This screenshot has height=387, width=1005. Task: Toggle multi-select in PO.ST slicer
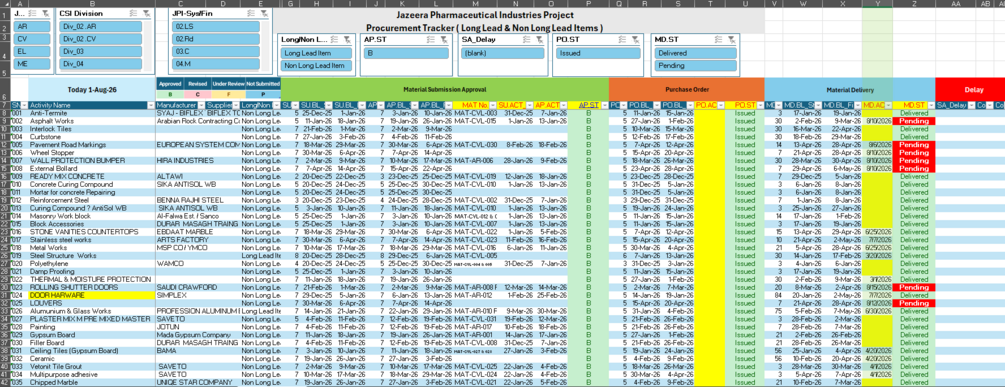tap(621, 39)
